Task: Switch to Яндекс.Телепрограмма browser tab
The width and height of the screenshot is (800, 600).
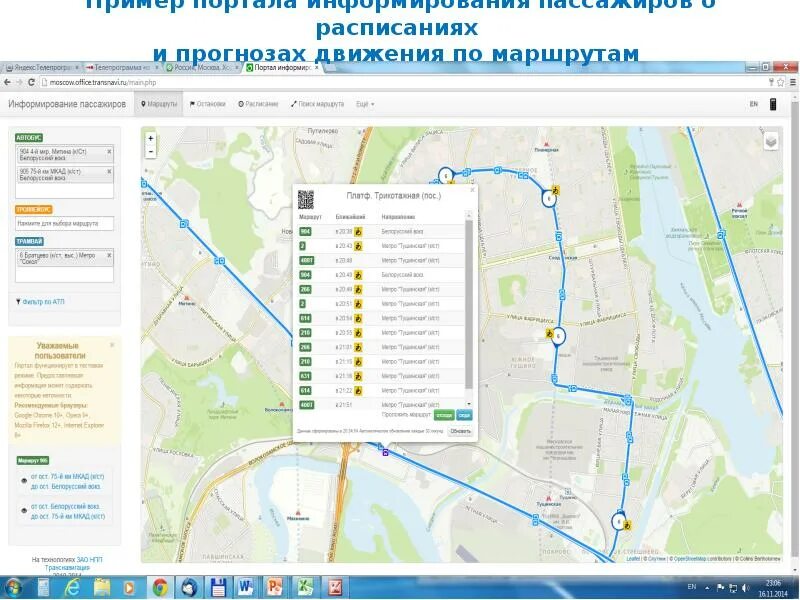Action: pyautogui.click(x=42, y=68)
